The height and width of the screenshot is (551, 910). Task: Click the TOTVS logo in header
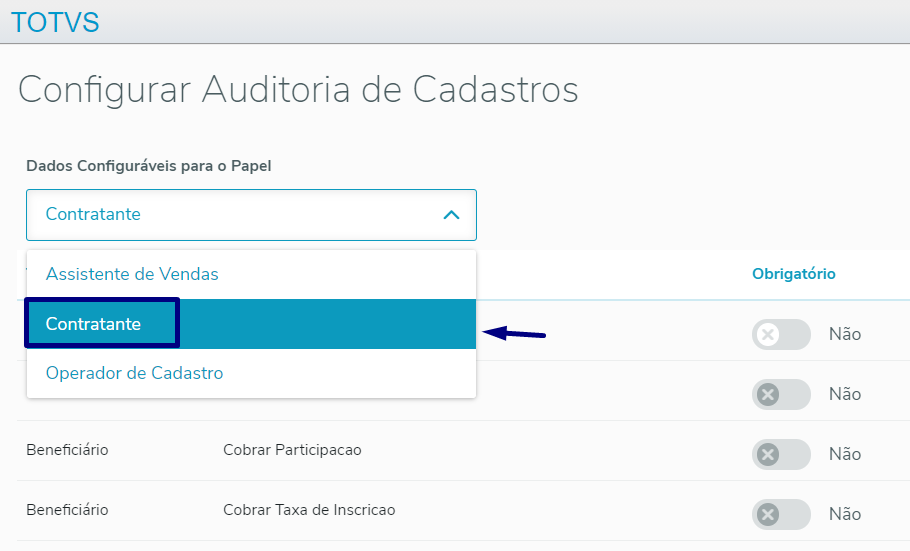(55, 23)
